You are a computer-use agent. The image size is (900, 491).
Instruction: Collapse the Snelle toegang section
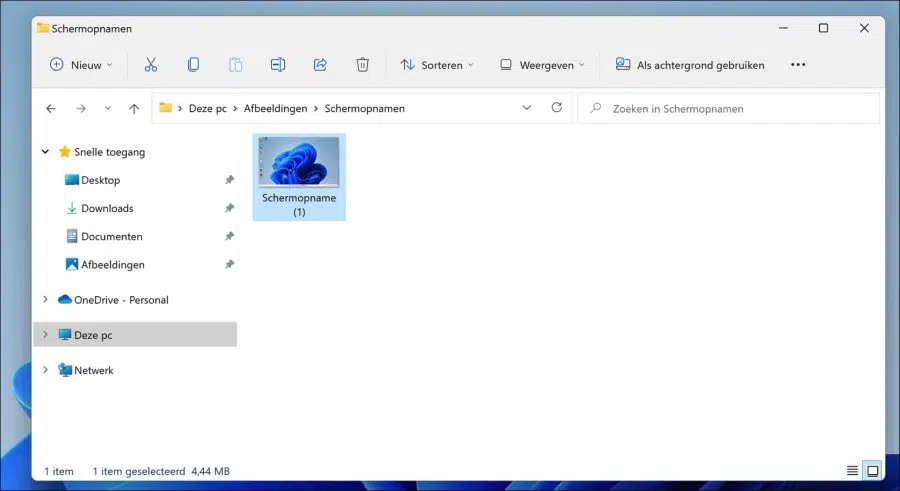(x=45, y=152)
